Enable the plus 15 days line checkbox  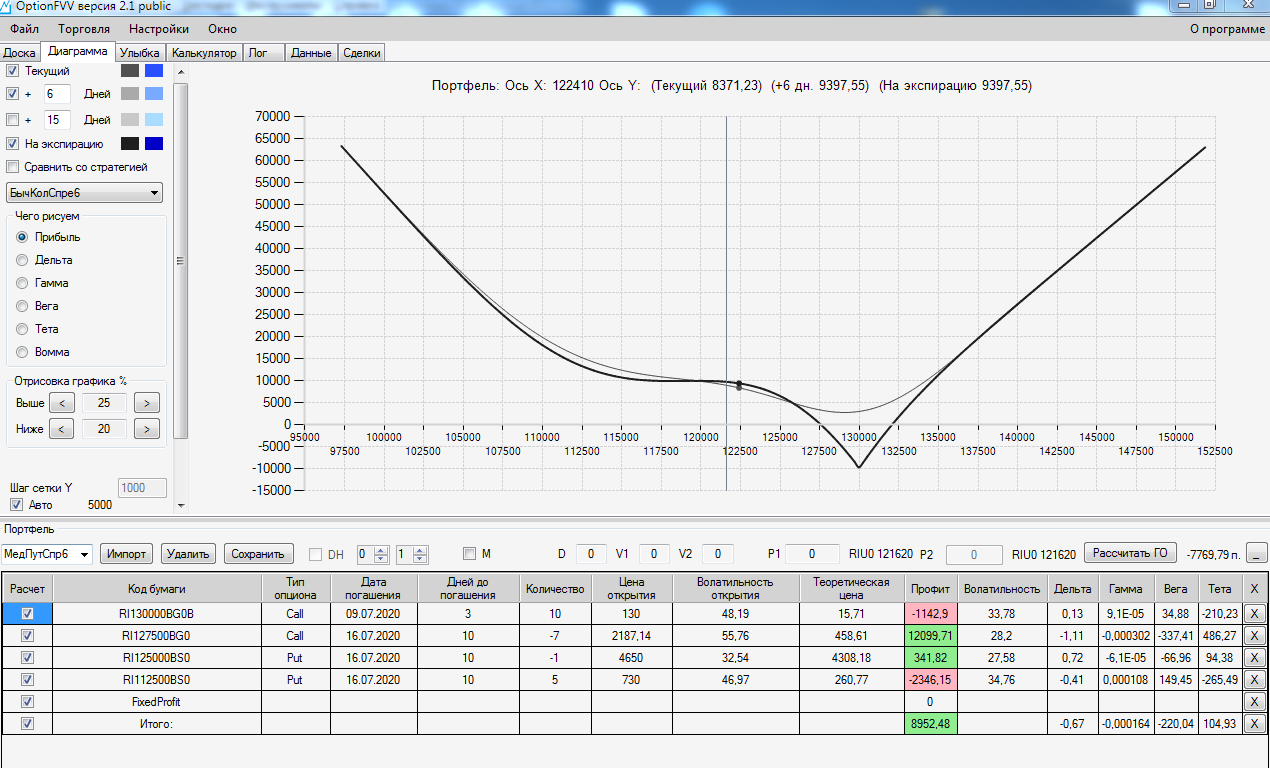(13, 120)
